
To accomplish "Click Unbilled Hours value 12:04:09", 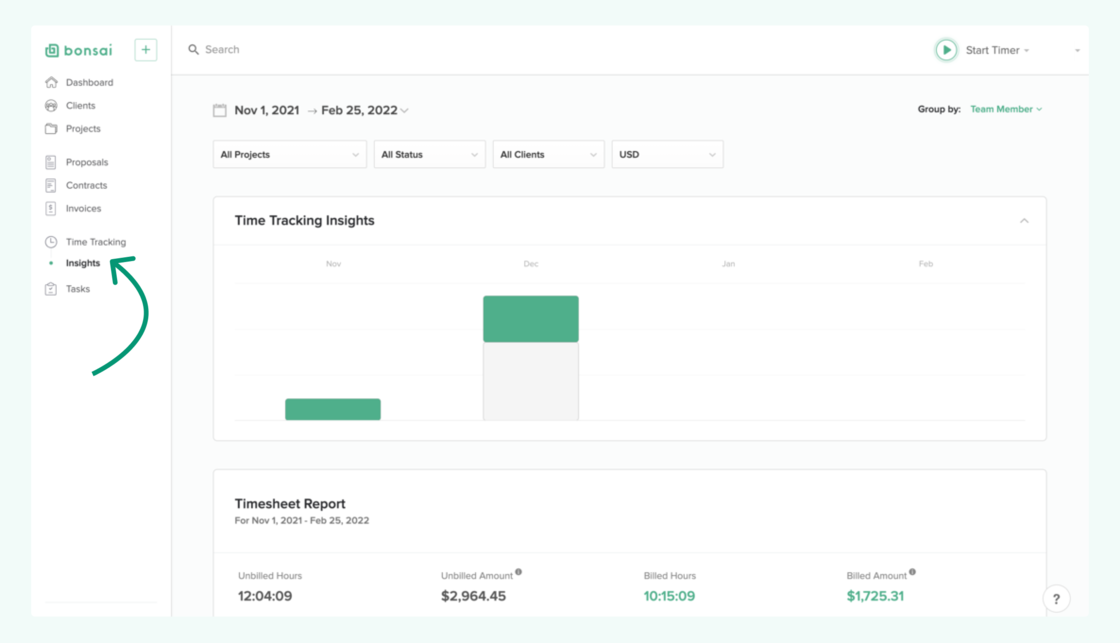I will tap(265, 596).
